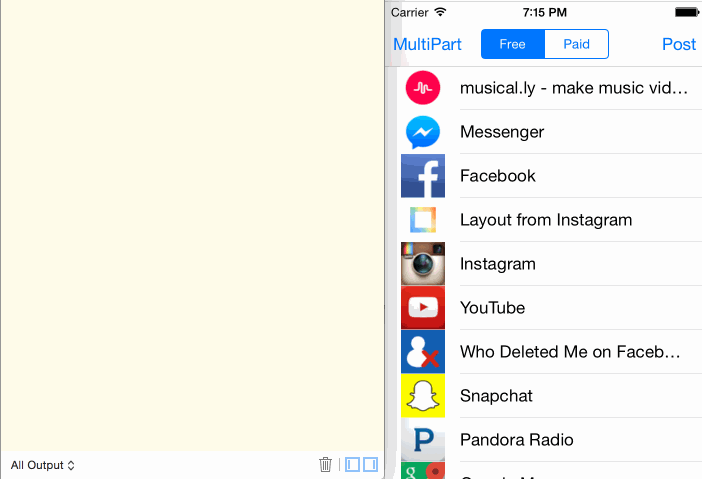Tap the Layout from Instagram icon
Screen dimensions: 702x479
(x=423, y=220)
